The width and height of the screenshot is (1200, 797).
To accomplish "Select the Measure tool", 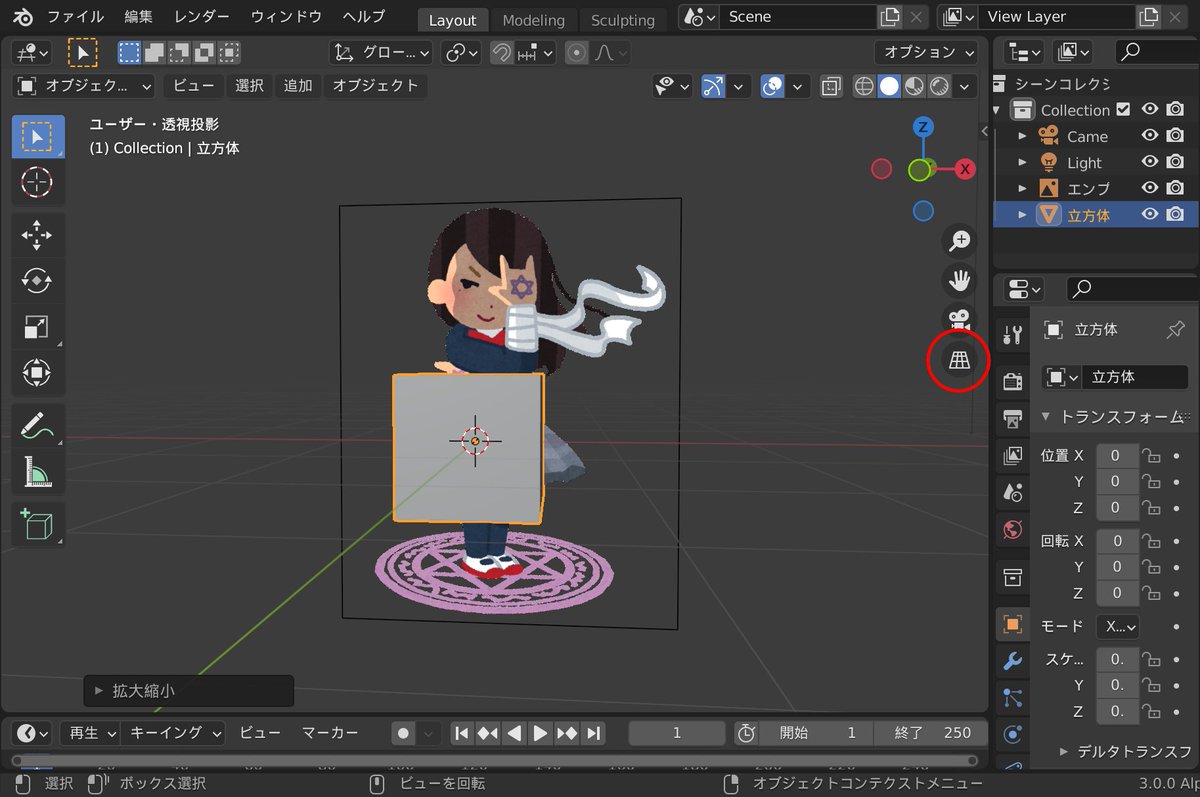I will pyautogui.click(x=38, y=472).
